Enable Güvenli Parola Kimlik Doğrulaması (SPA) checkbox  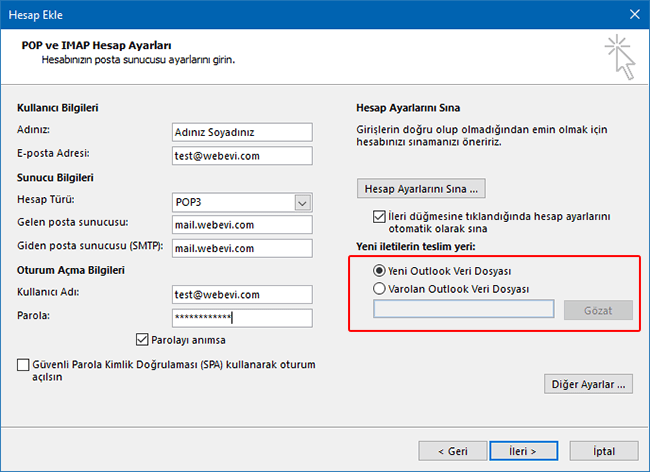[x=23, y=367]
